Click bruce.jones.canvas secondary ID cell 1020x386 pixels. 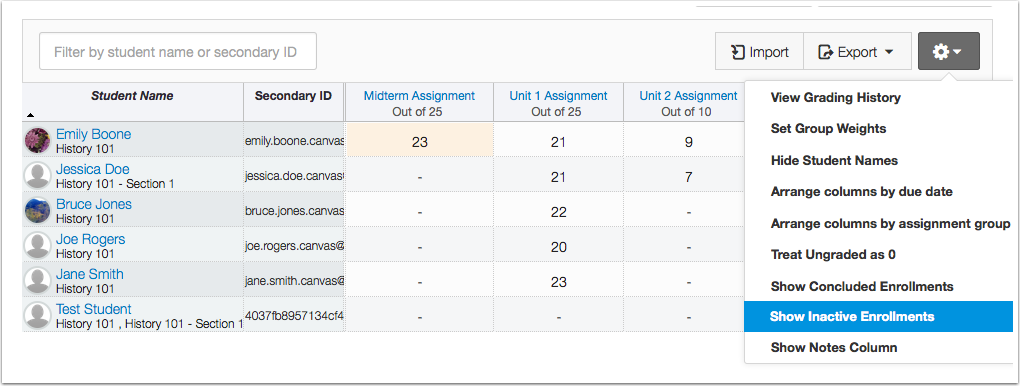pos(295,210)
